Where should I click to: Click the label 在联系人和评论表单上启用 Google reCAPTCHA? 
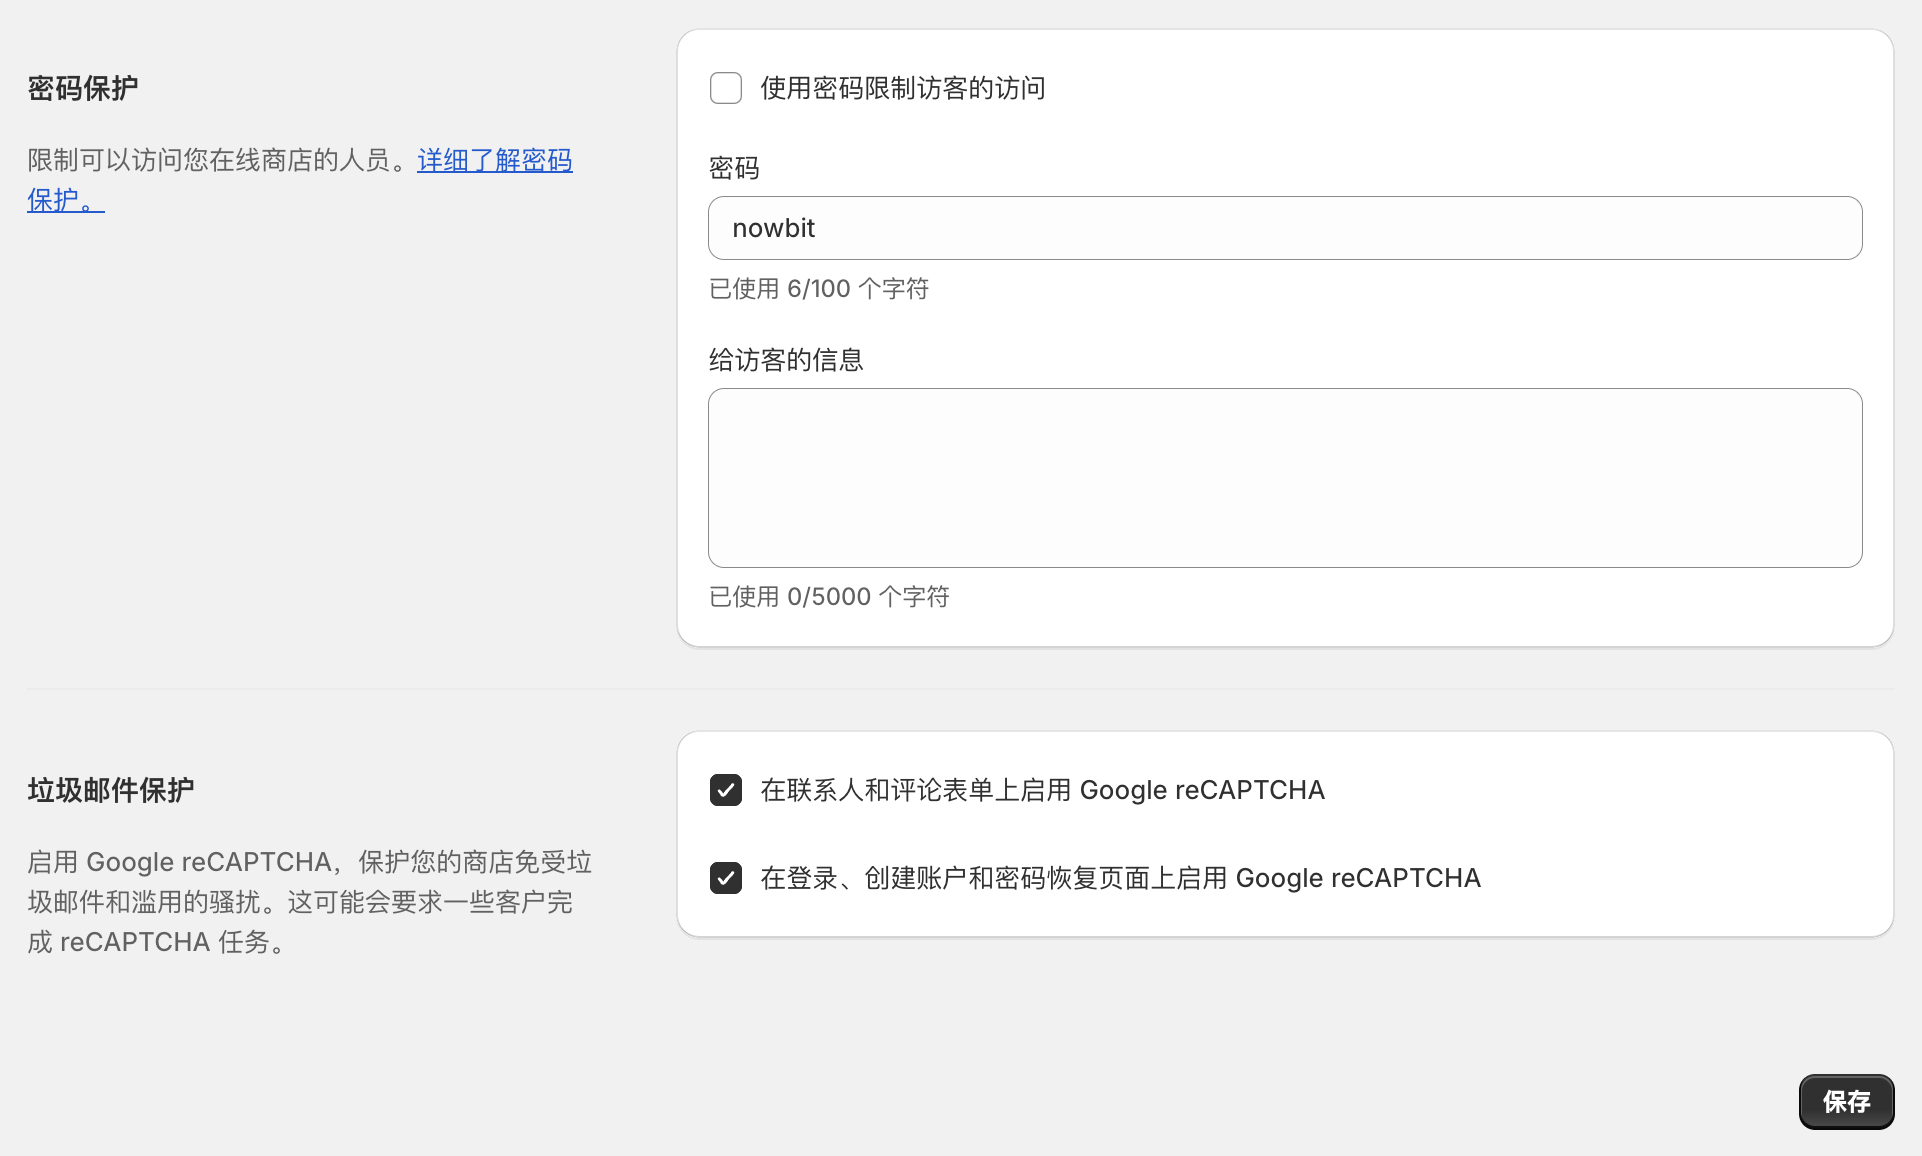coord(1042,790)
